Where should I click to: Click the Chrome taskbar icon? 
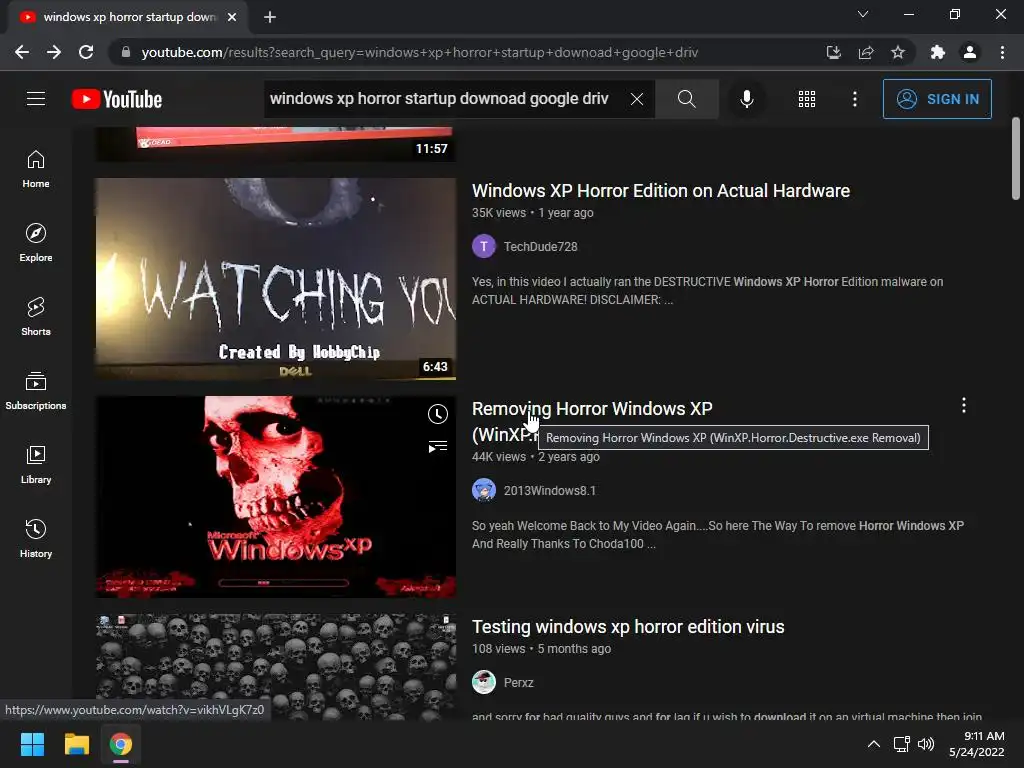121,744
